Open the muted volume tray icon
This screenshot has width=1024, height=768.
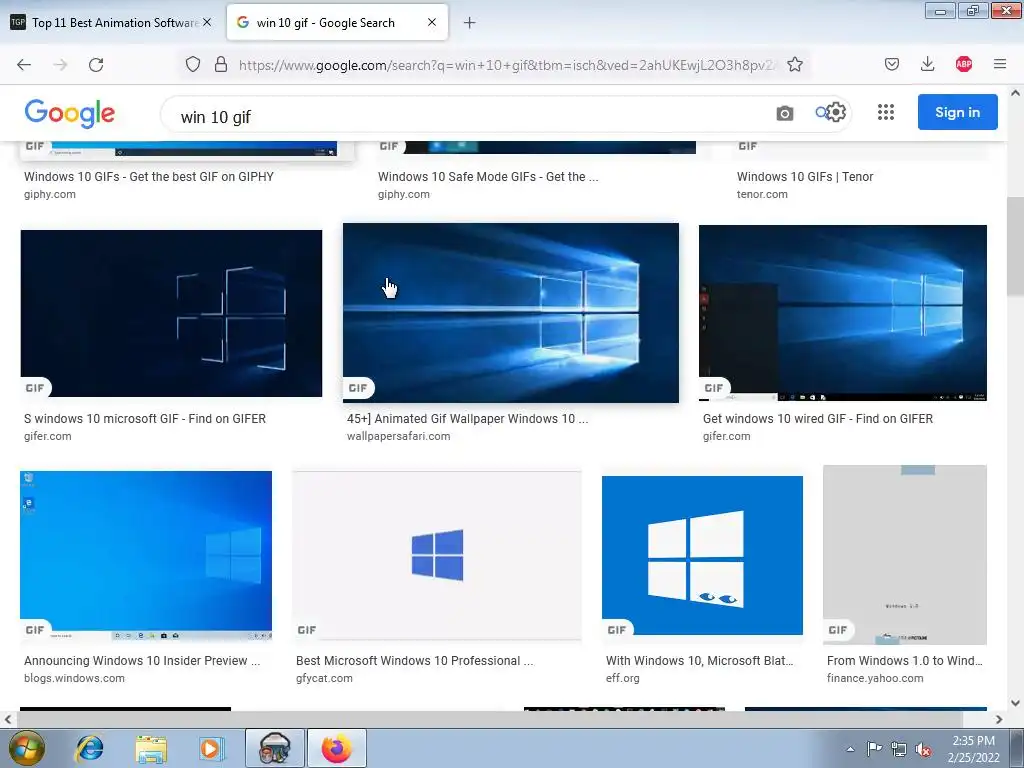(923, 749)
